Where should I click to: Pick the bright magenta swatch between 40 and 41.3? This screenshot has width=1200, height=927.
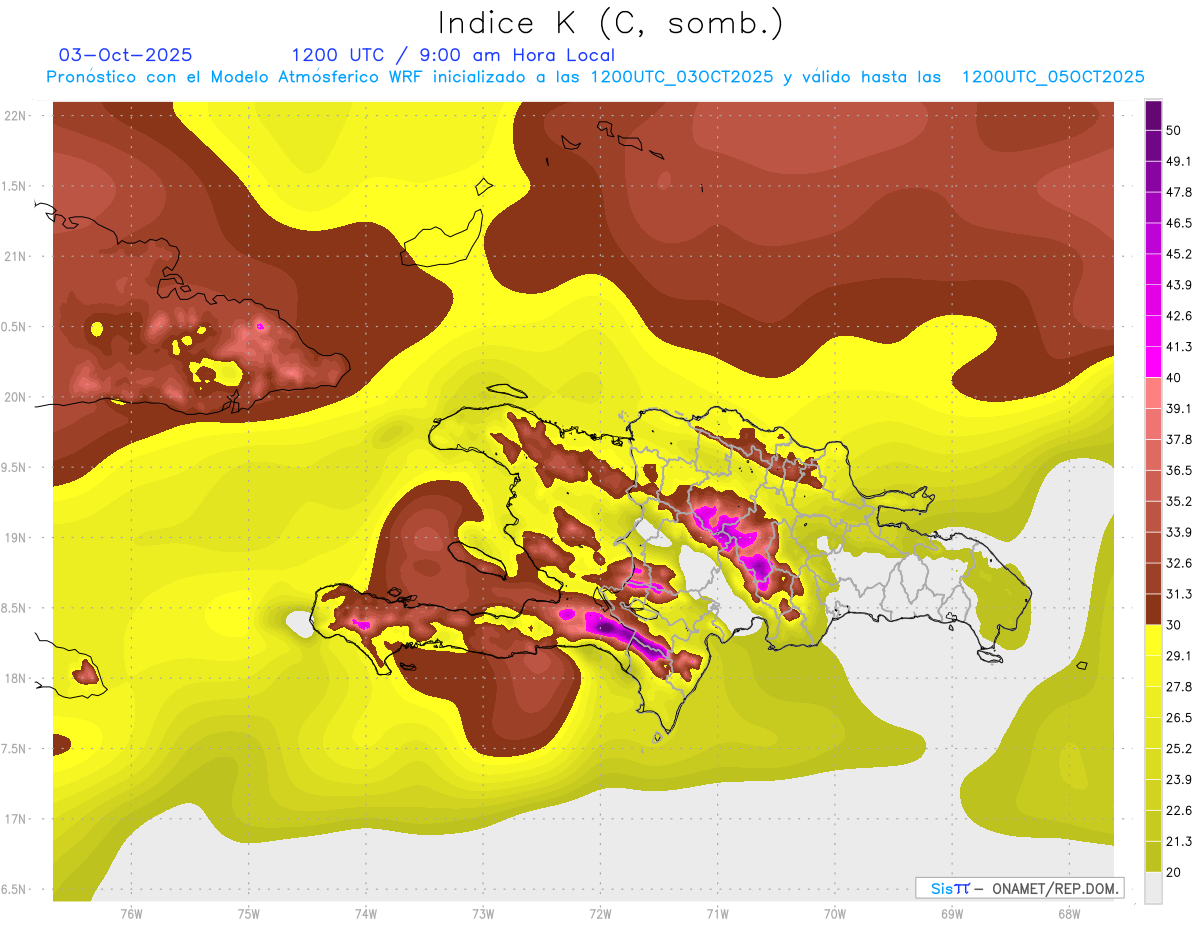[1153, 362]
